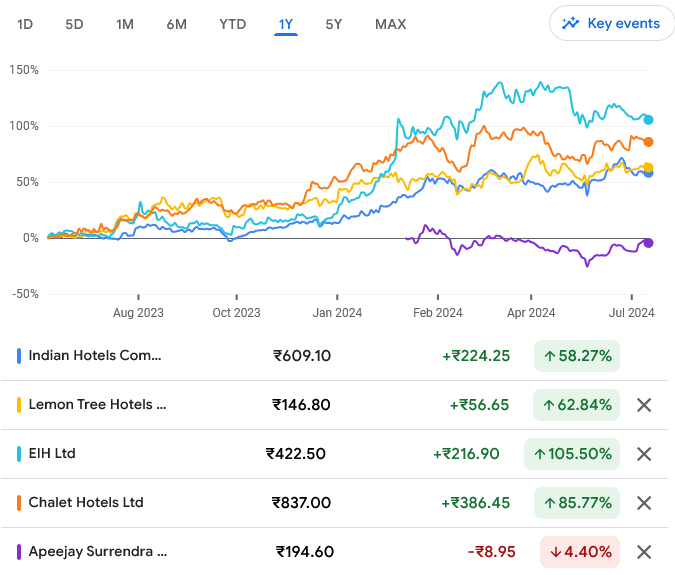Click the Feb 2024 axis label

click(x=438, y=313)
